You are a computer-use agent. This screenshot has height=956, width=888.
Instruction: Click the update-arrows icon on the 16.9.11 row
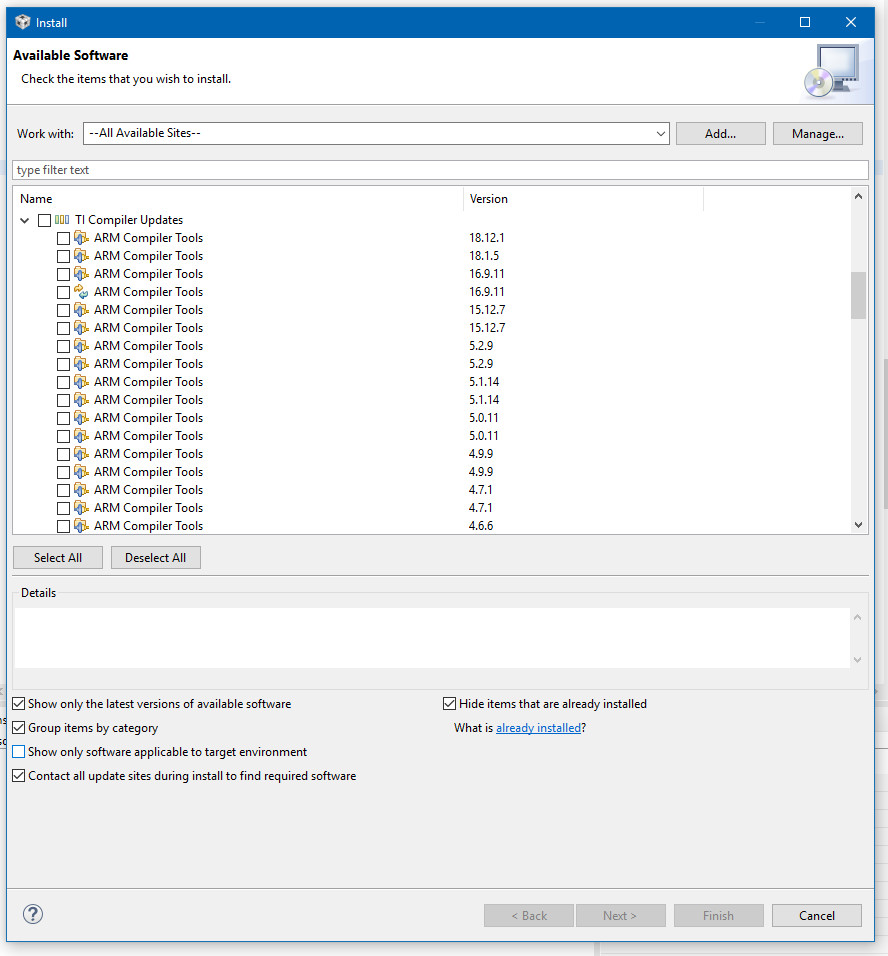point(81,291)
